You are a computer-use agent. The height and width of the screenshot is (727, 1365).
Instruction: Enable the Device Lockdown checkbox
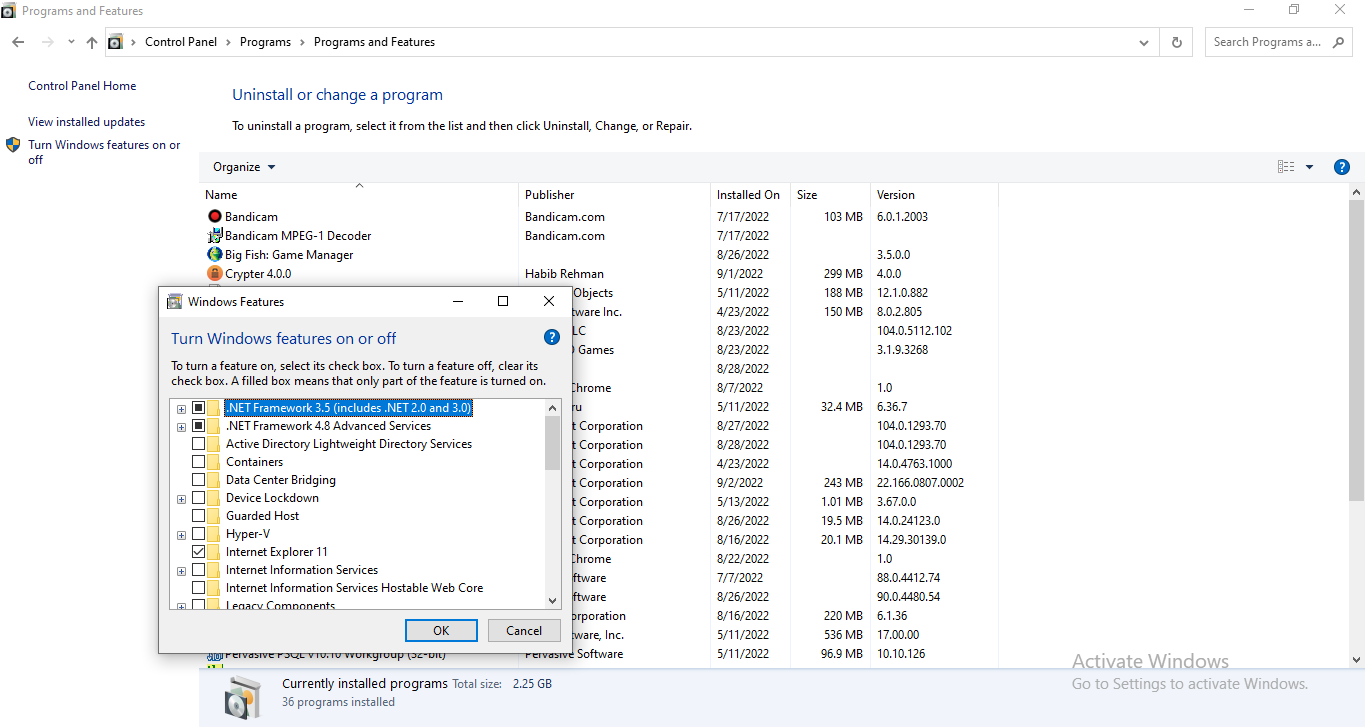coord(198,498)
